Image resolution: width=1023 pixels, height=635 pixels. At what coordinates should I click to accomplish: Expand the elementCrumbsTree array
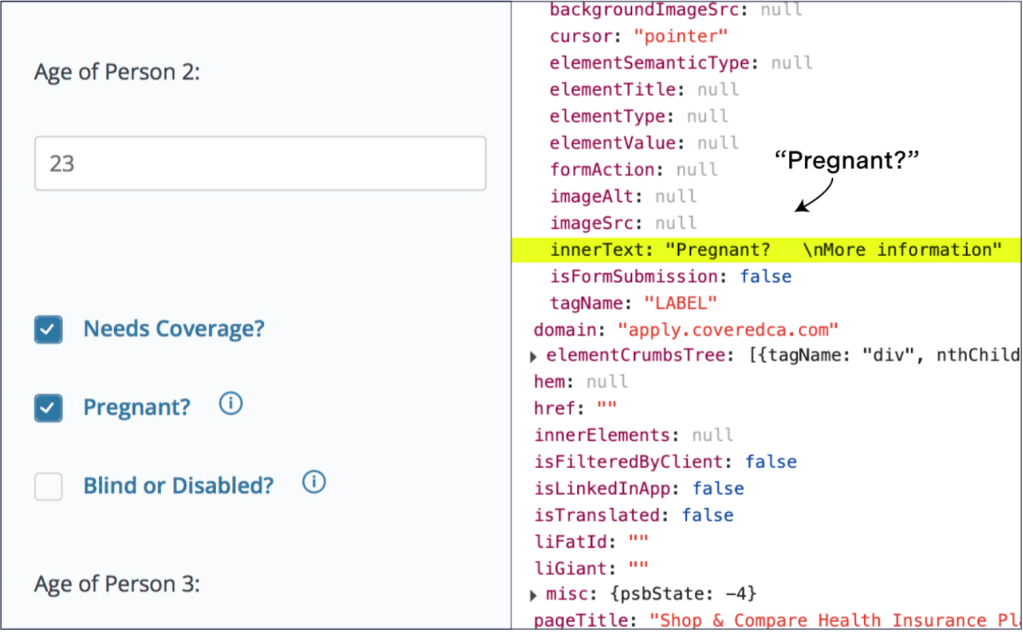534,356
